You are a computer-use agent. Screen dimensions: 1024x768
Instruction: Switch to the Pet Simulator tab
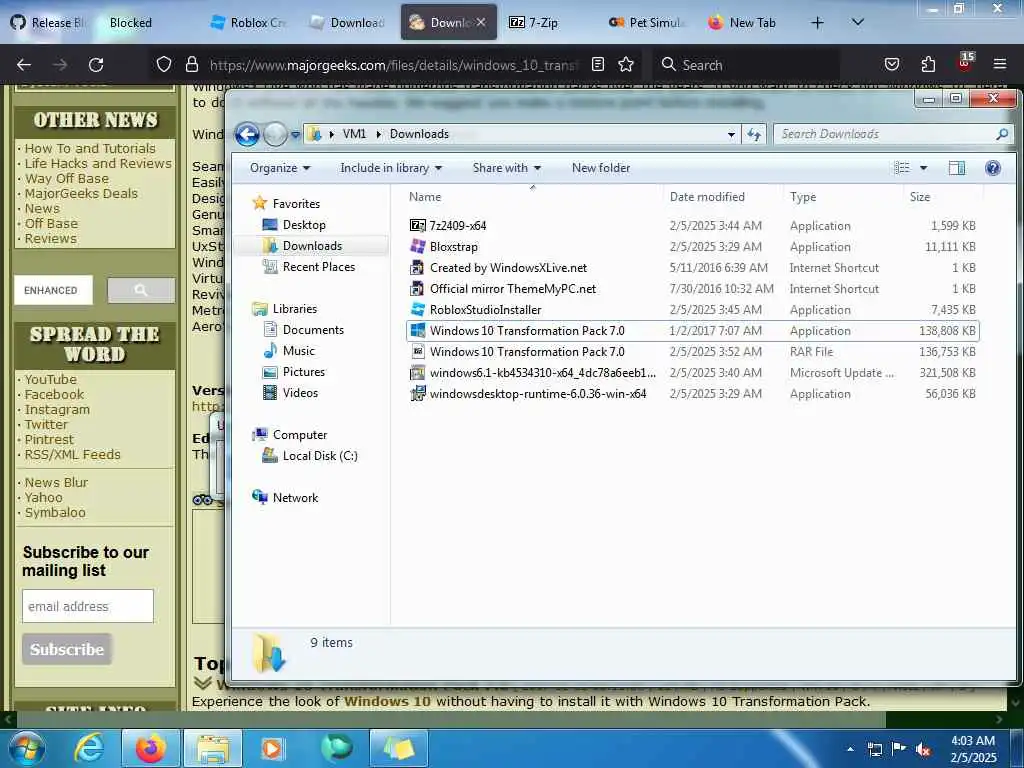(647, 22)
